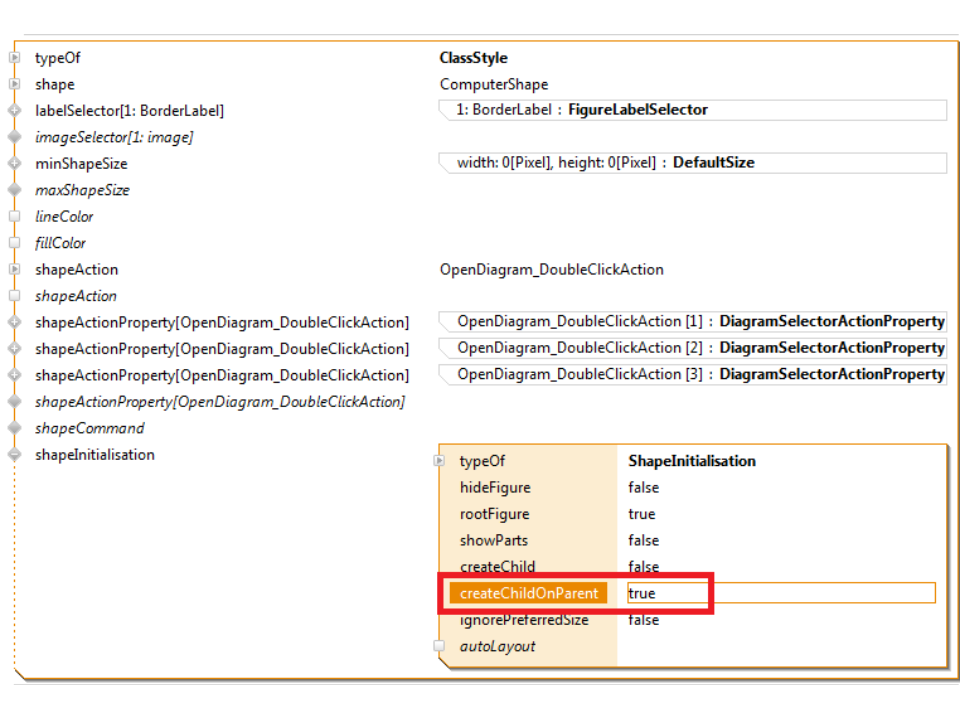
Task: Click the ComputerShape value
Action: pos(494,85)
